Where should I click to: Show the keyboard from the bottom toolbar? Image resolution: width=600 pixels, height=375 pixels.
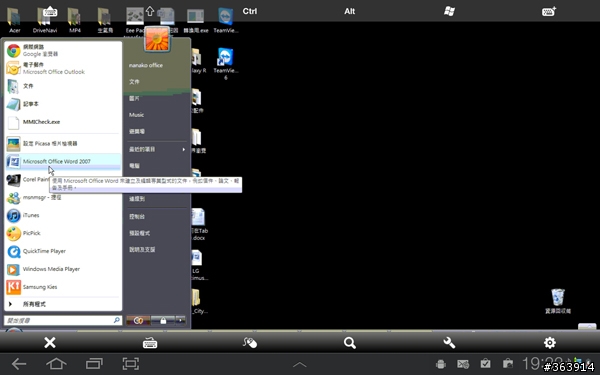pos(150,343)
